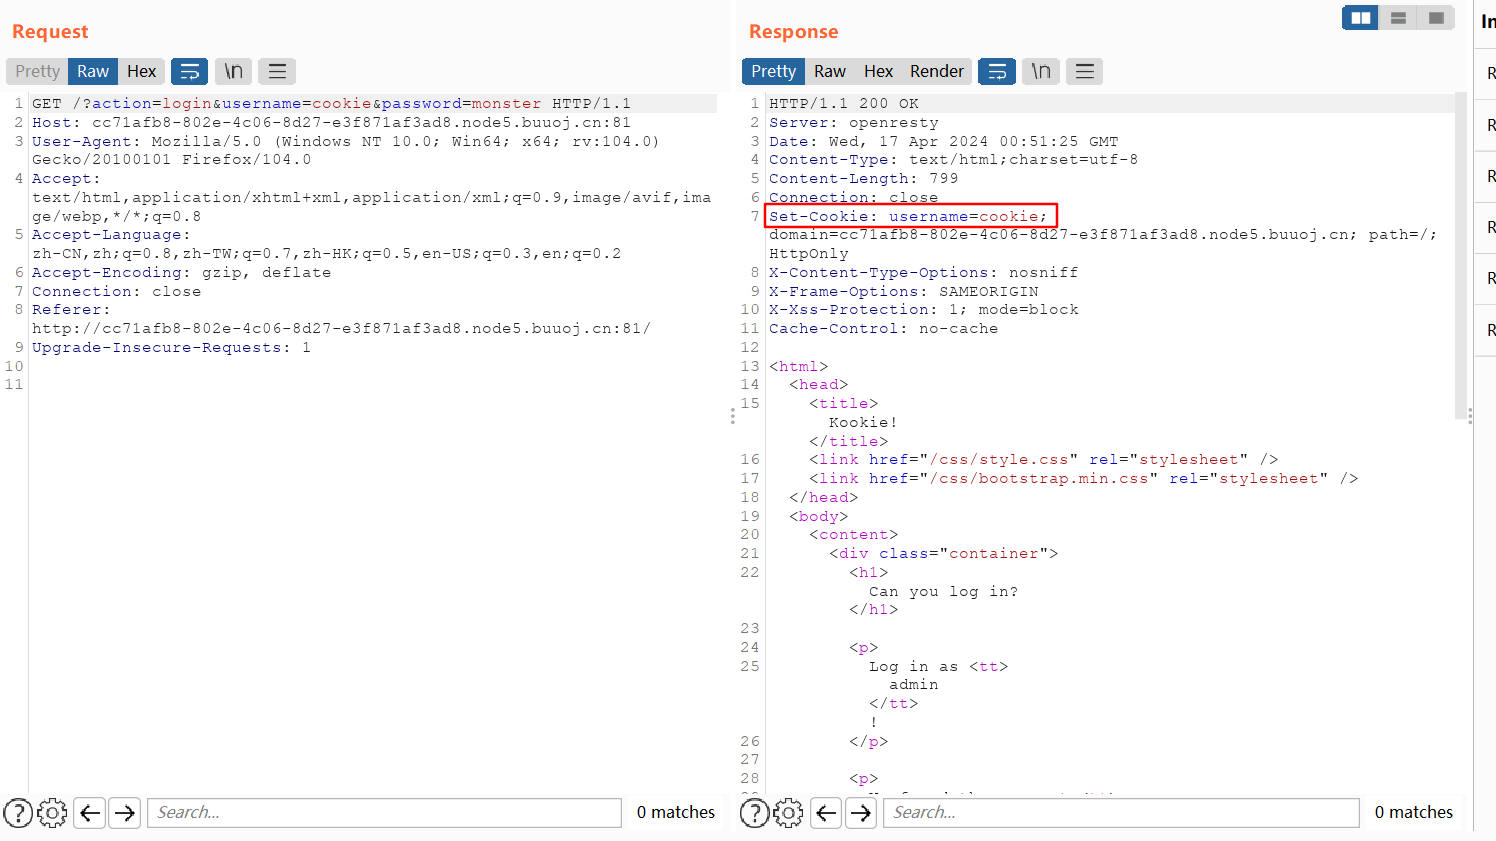Open help icon below Request panel
The image size is (1496, 841).
(18, 813)
